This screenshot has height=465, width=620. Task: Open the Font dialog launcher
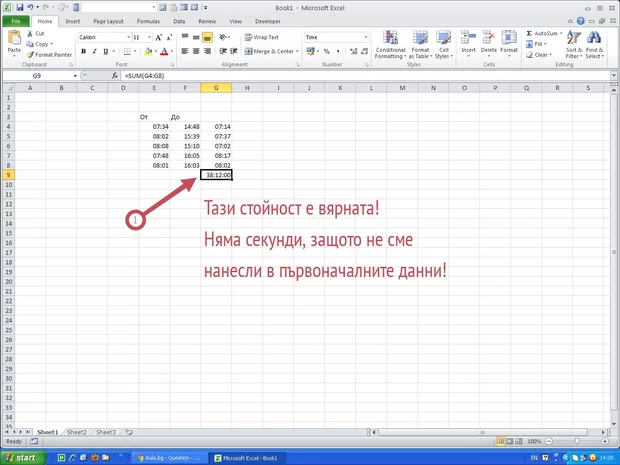[x=172, y=64]
